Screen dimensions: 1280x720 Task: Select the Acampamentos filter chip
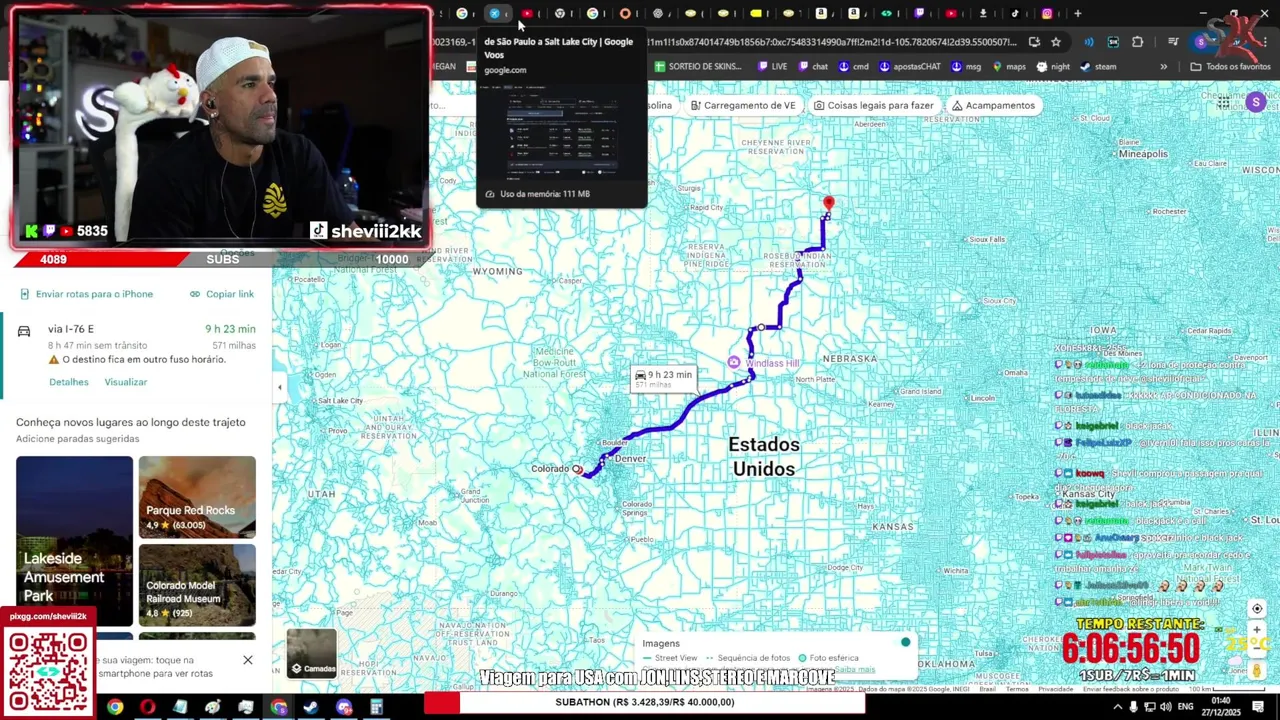[x=993, y=105]
